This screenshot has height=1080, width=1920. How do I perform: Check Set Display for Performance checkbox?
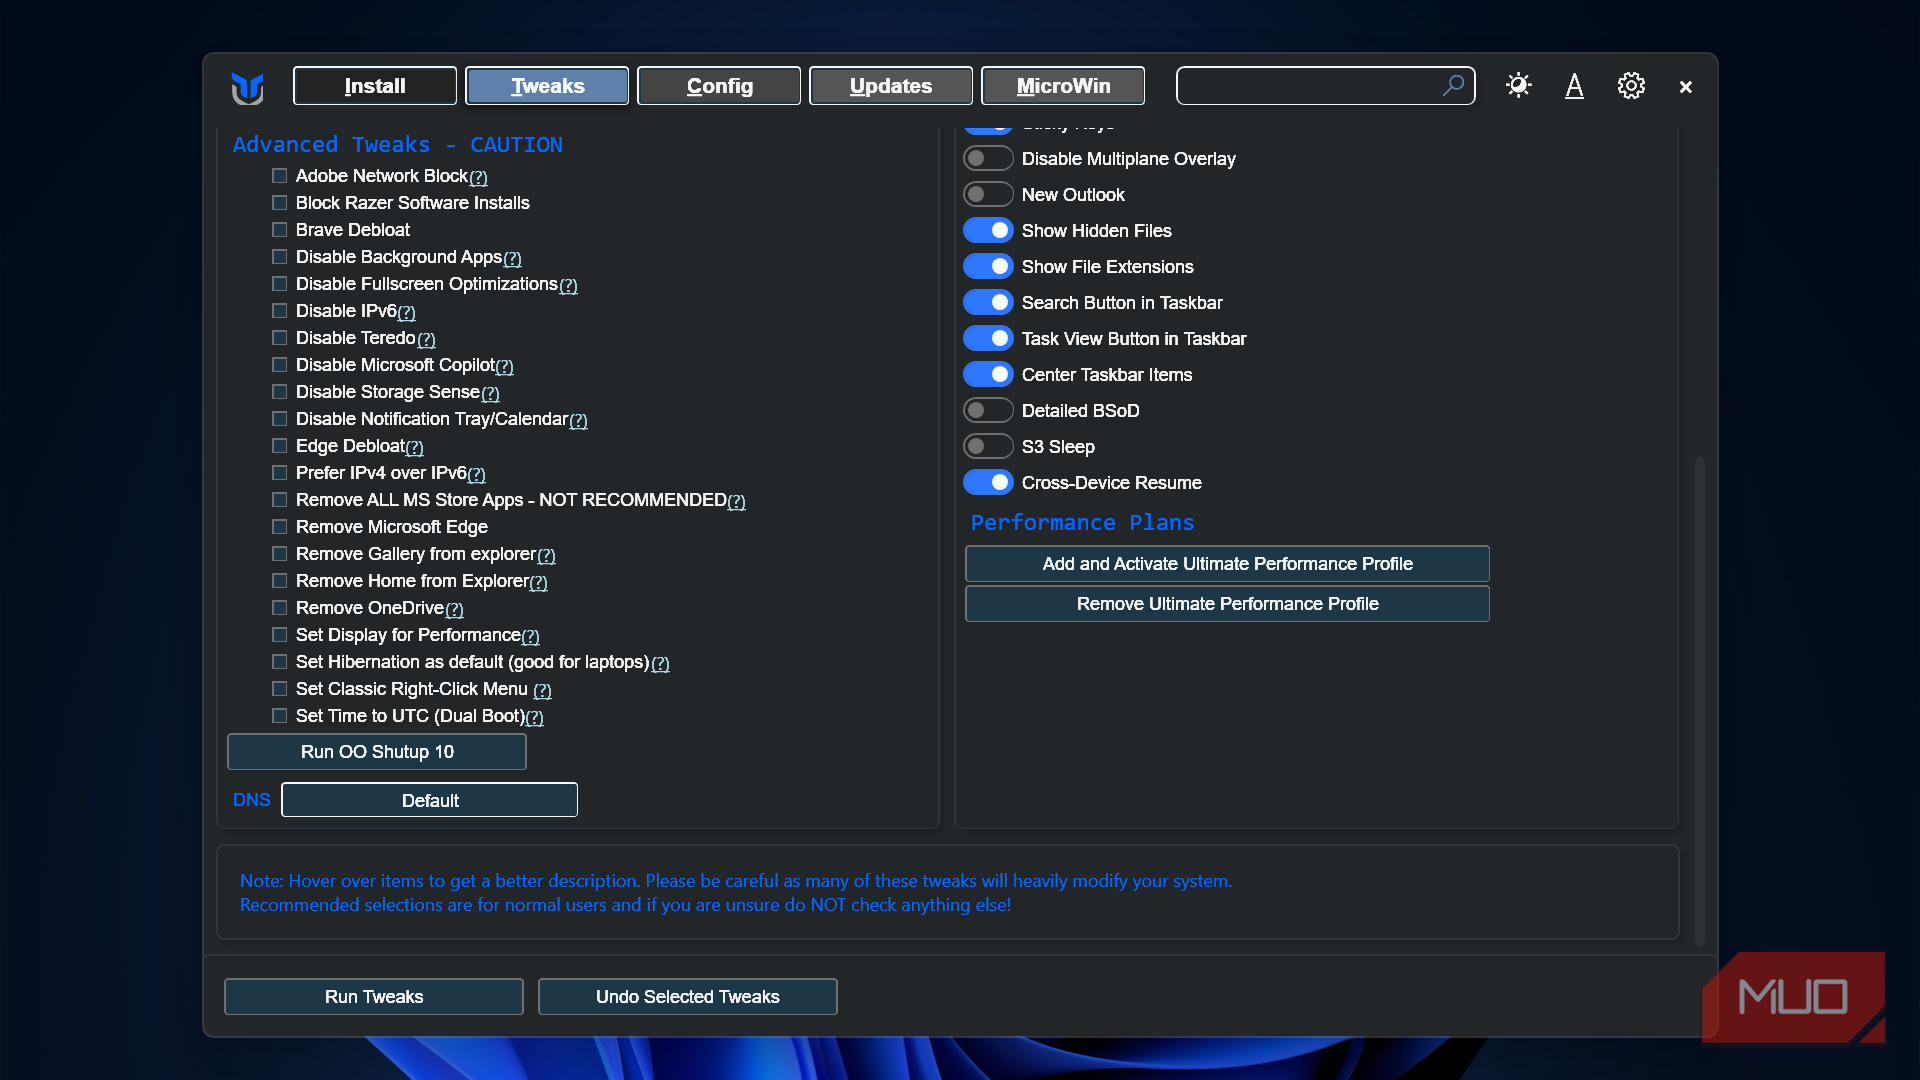point(280,635)
